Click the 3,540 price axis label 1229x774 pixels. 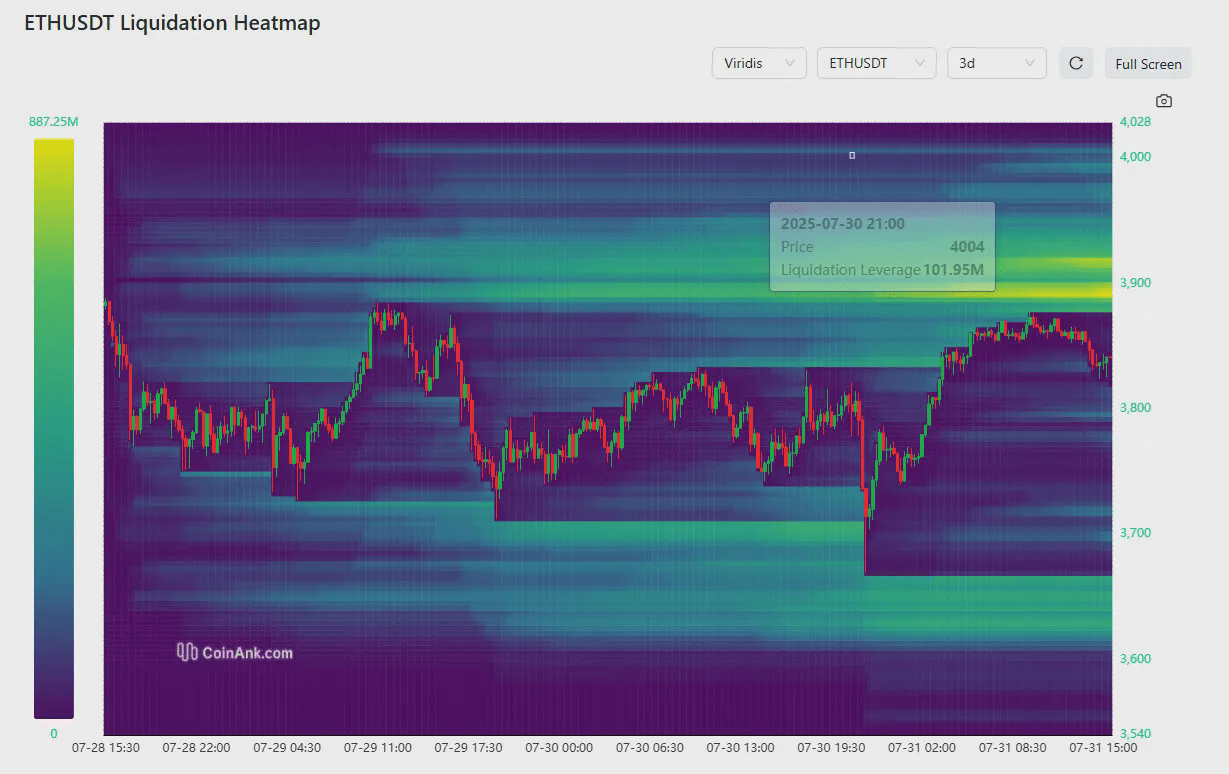[x=1135, y=734]
